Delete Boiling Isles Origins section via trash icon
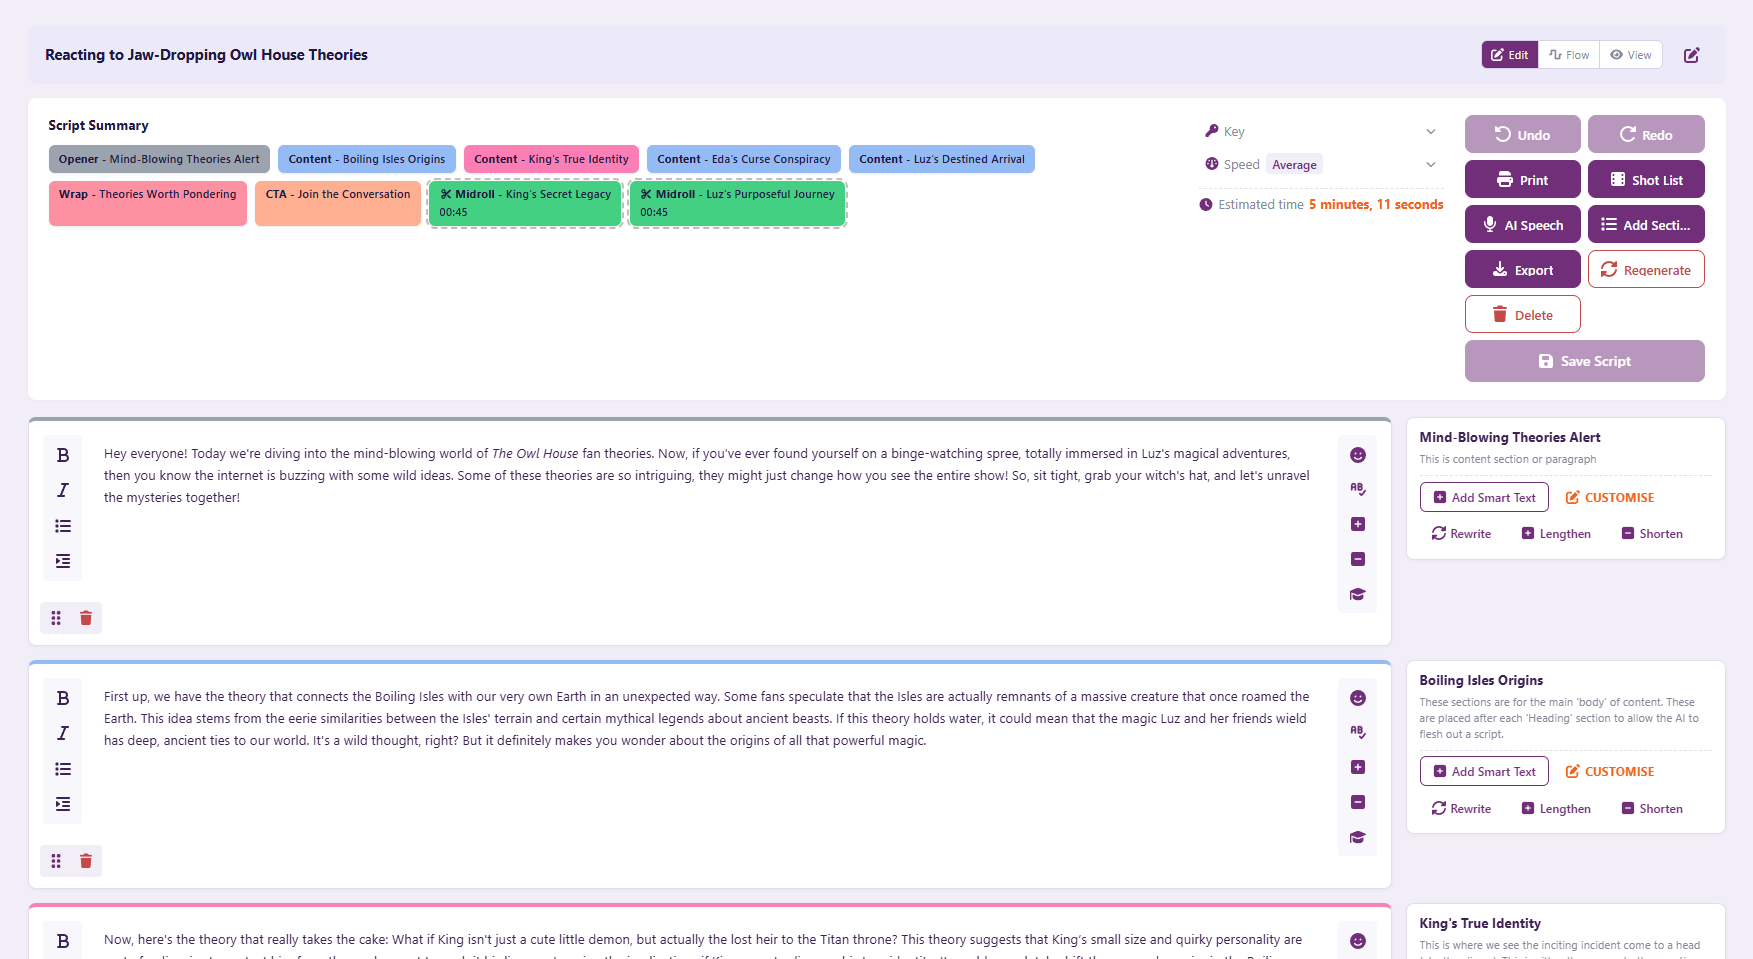Image resolution: width=1753 pixels, height=959 pixels. tap(86, 861)
